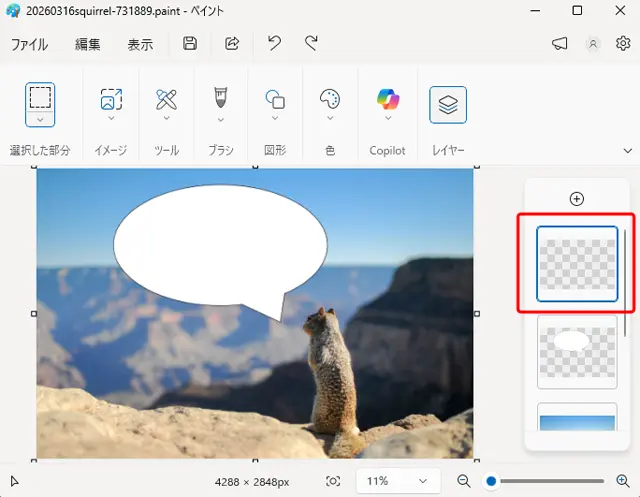The image size is (640, 497).
Task: Close the Paint window
Action: click(x=620, y=11)
